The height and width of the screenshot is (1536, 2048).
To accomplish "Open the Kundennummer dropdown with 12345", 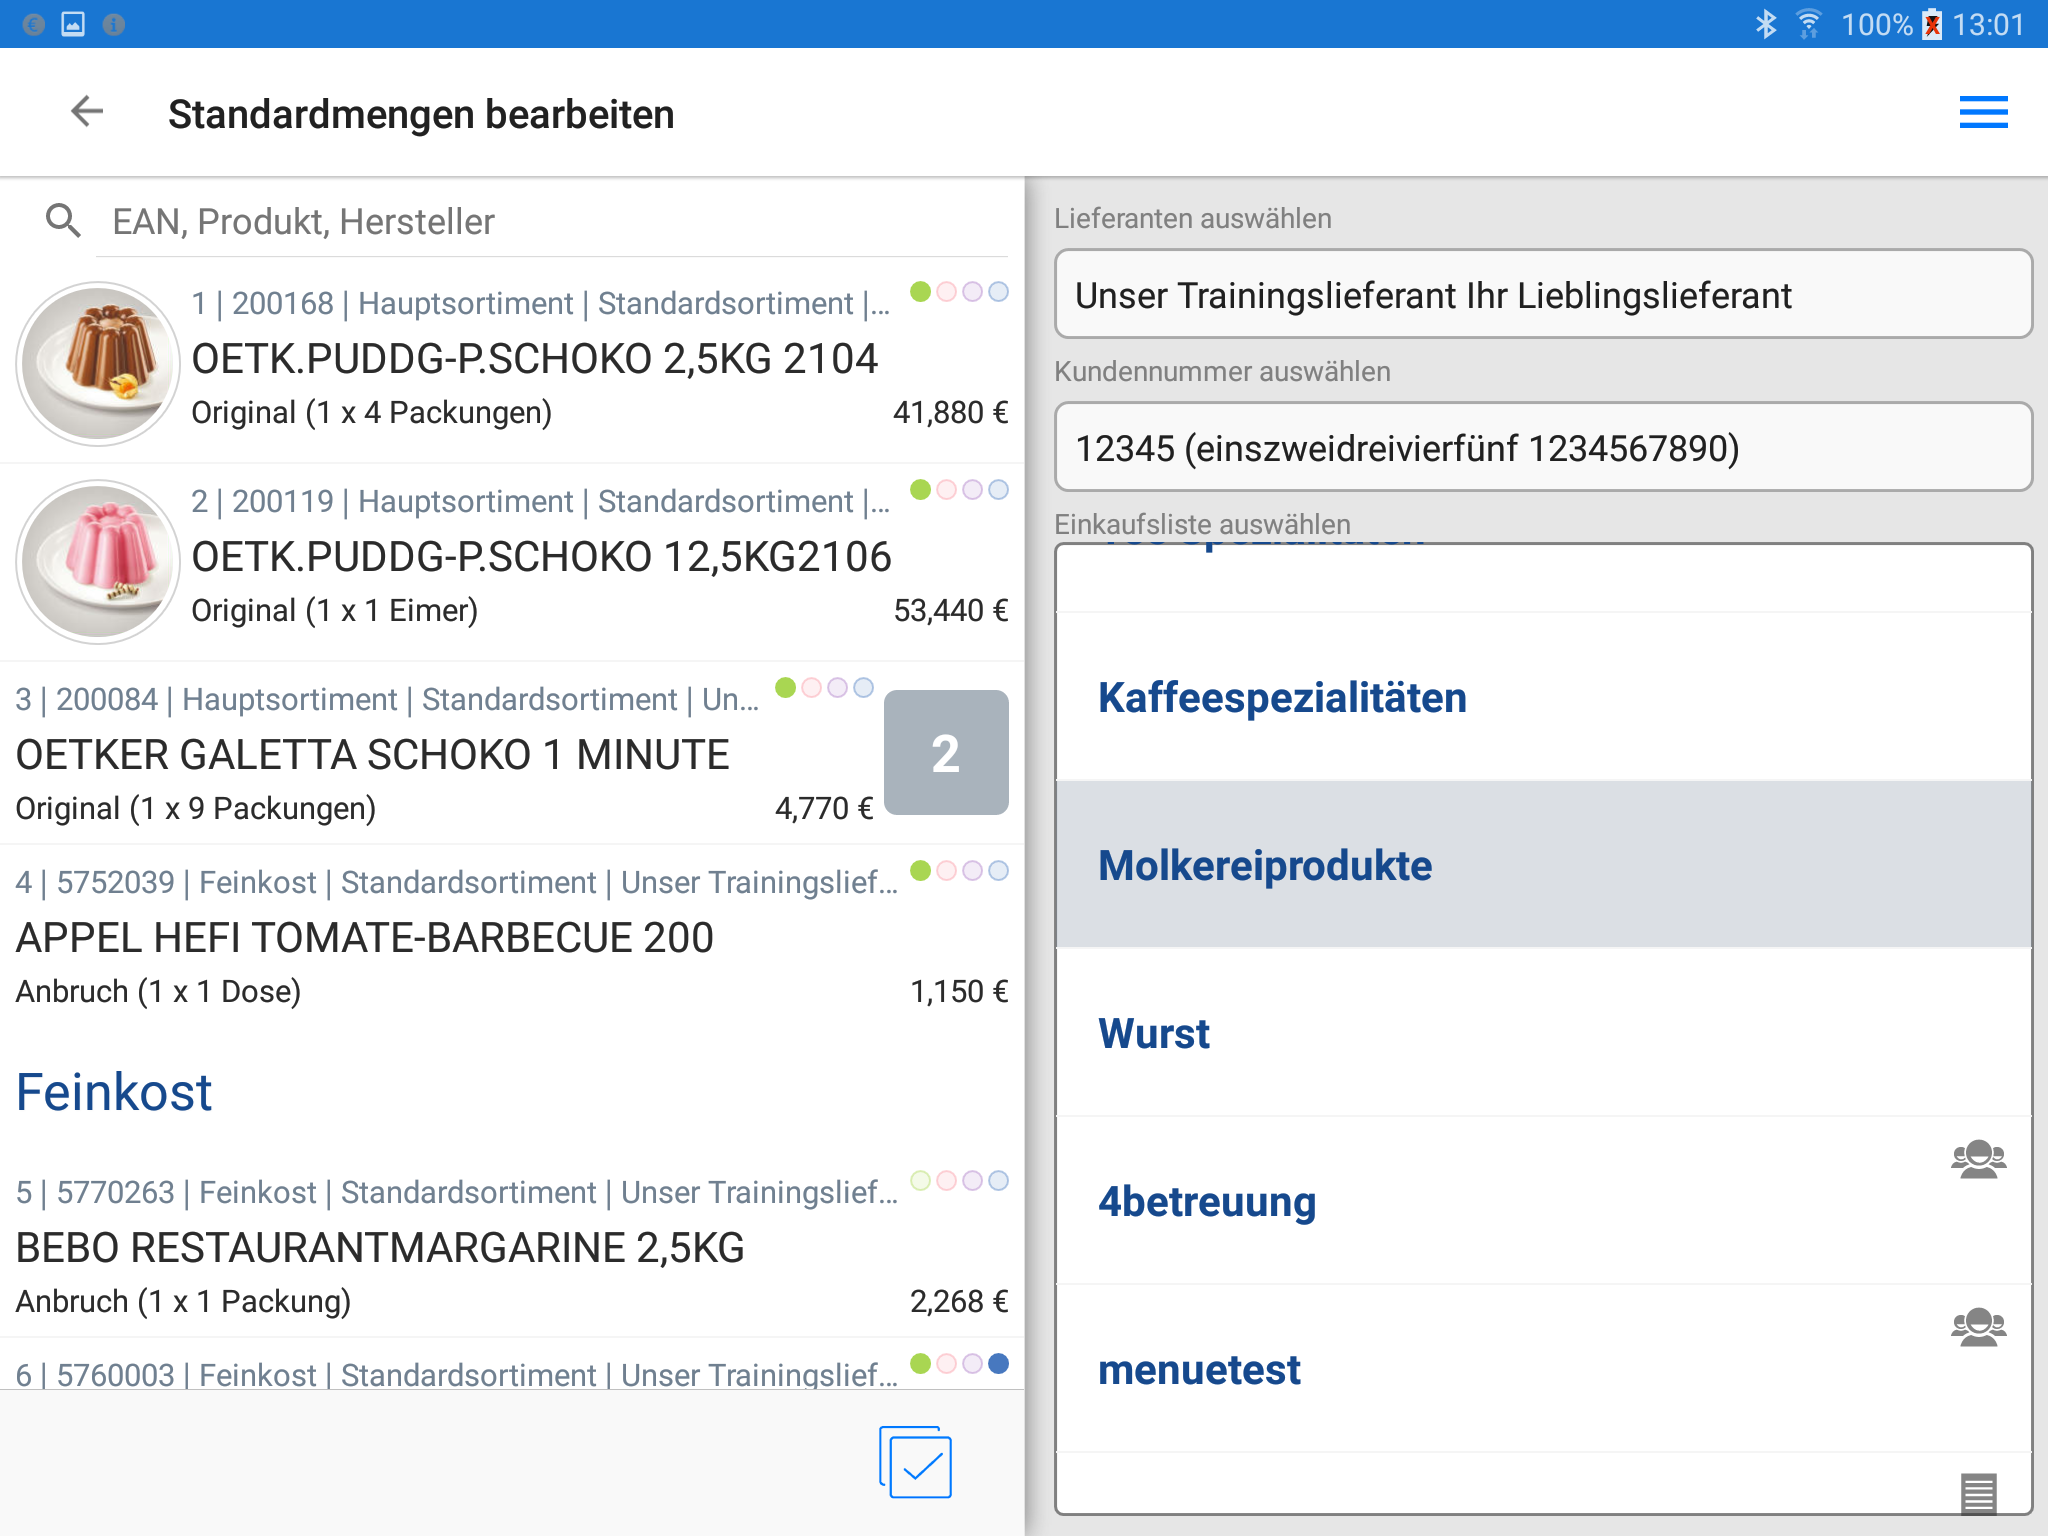I will (1542, 448).
